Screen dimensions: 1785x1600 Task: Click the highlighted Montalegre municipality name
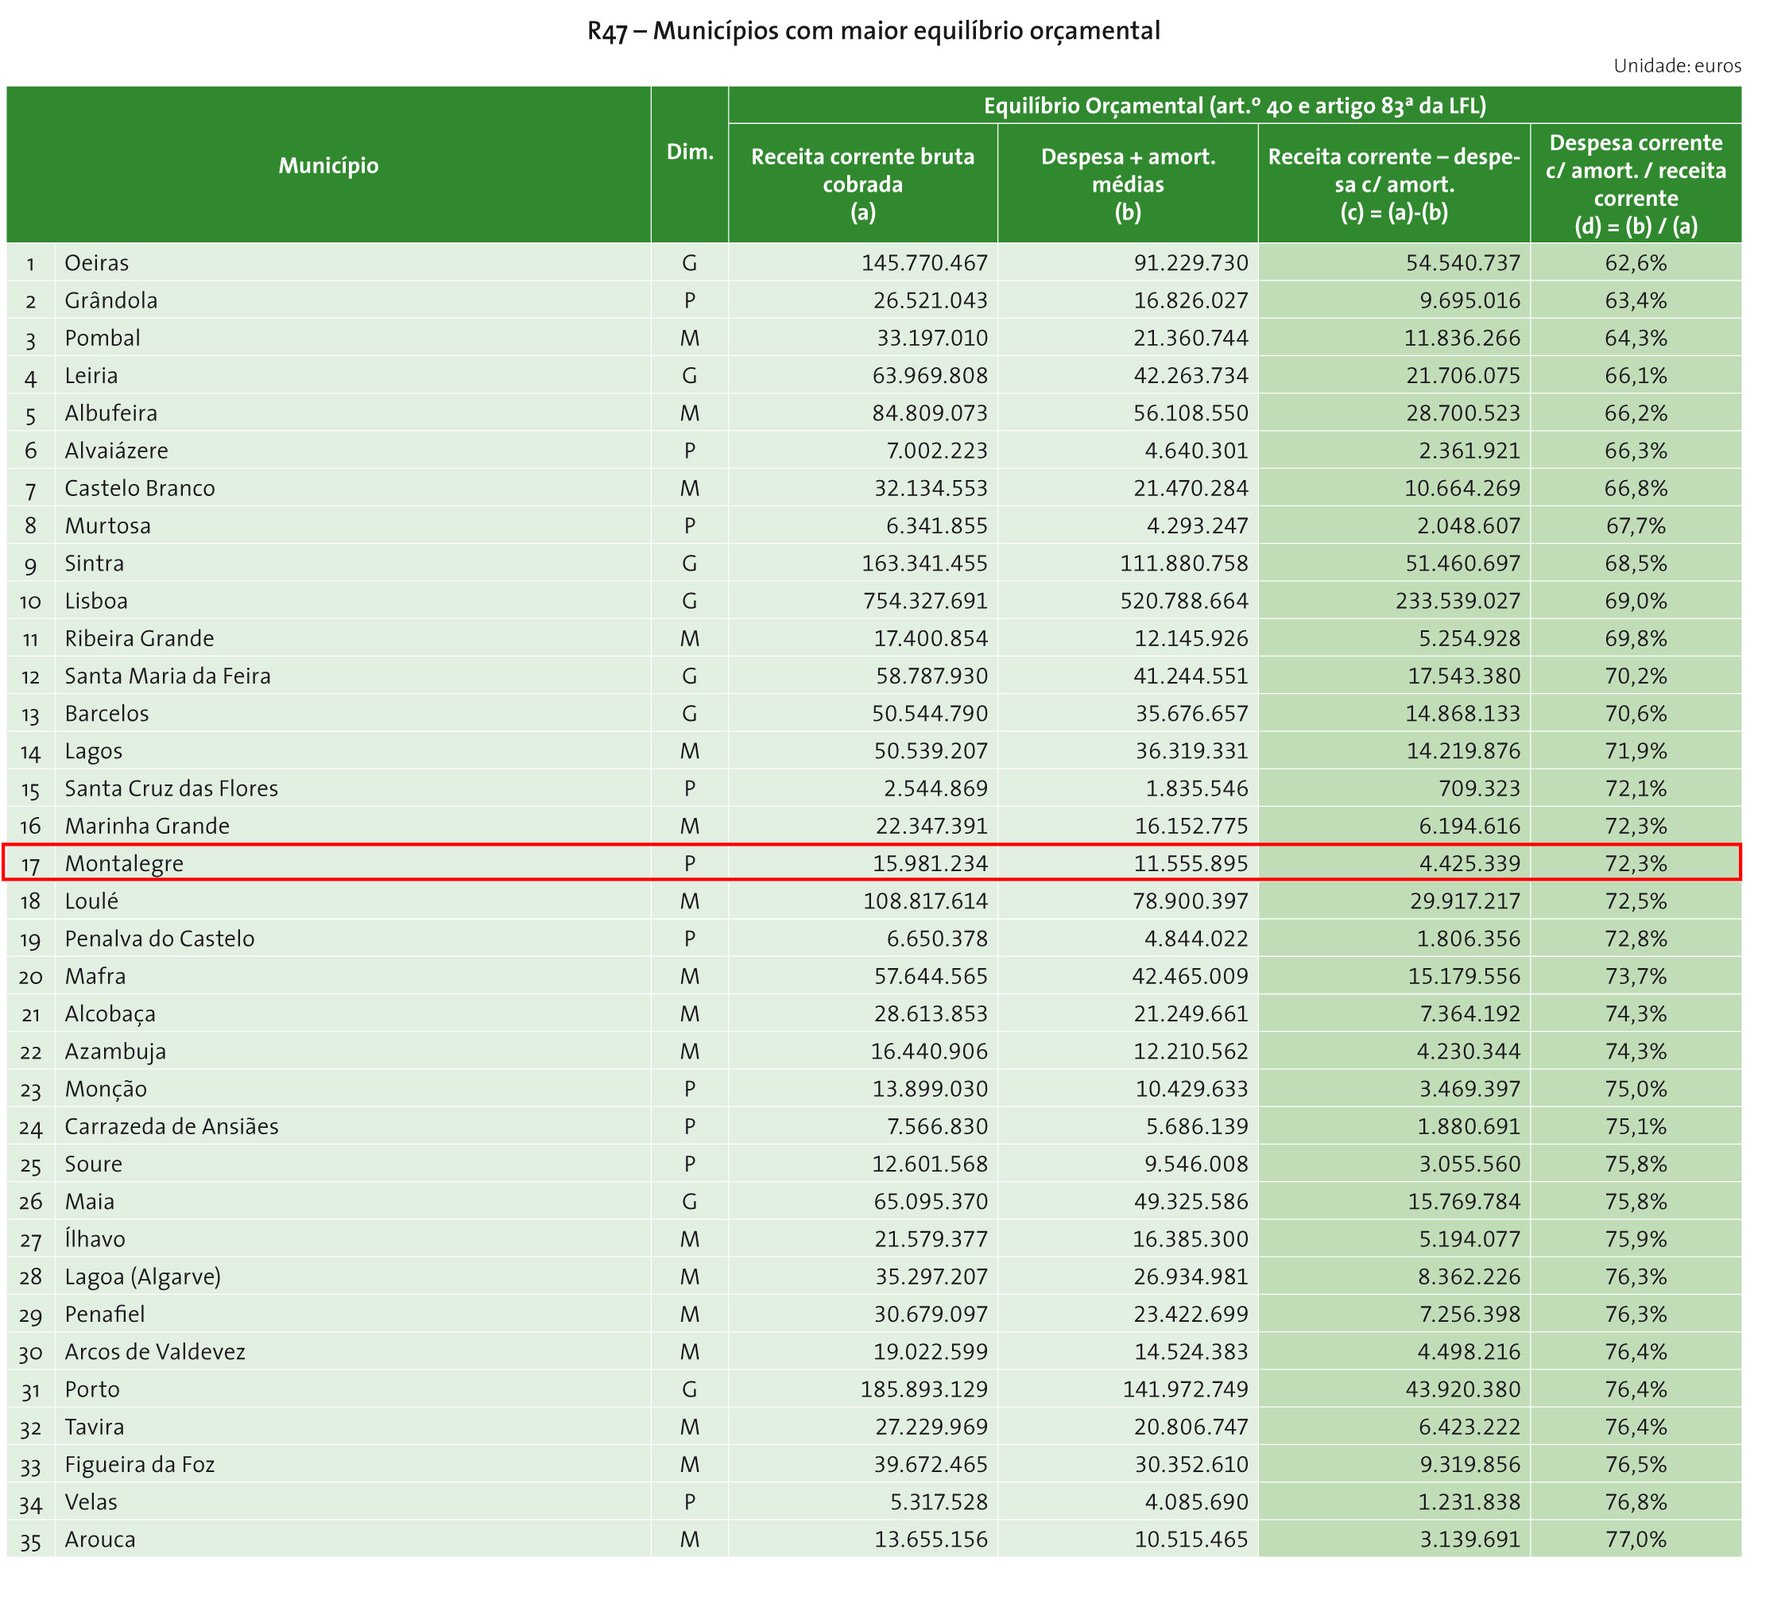click(124, 863)
